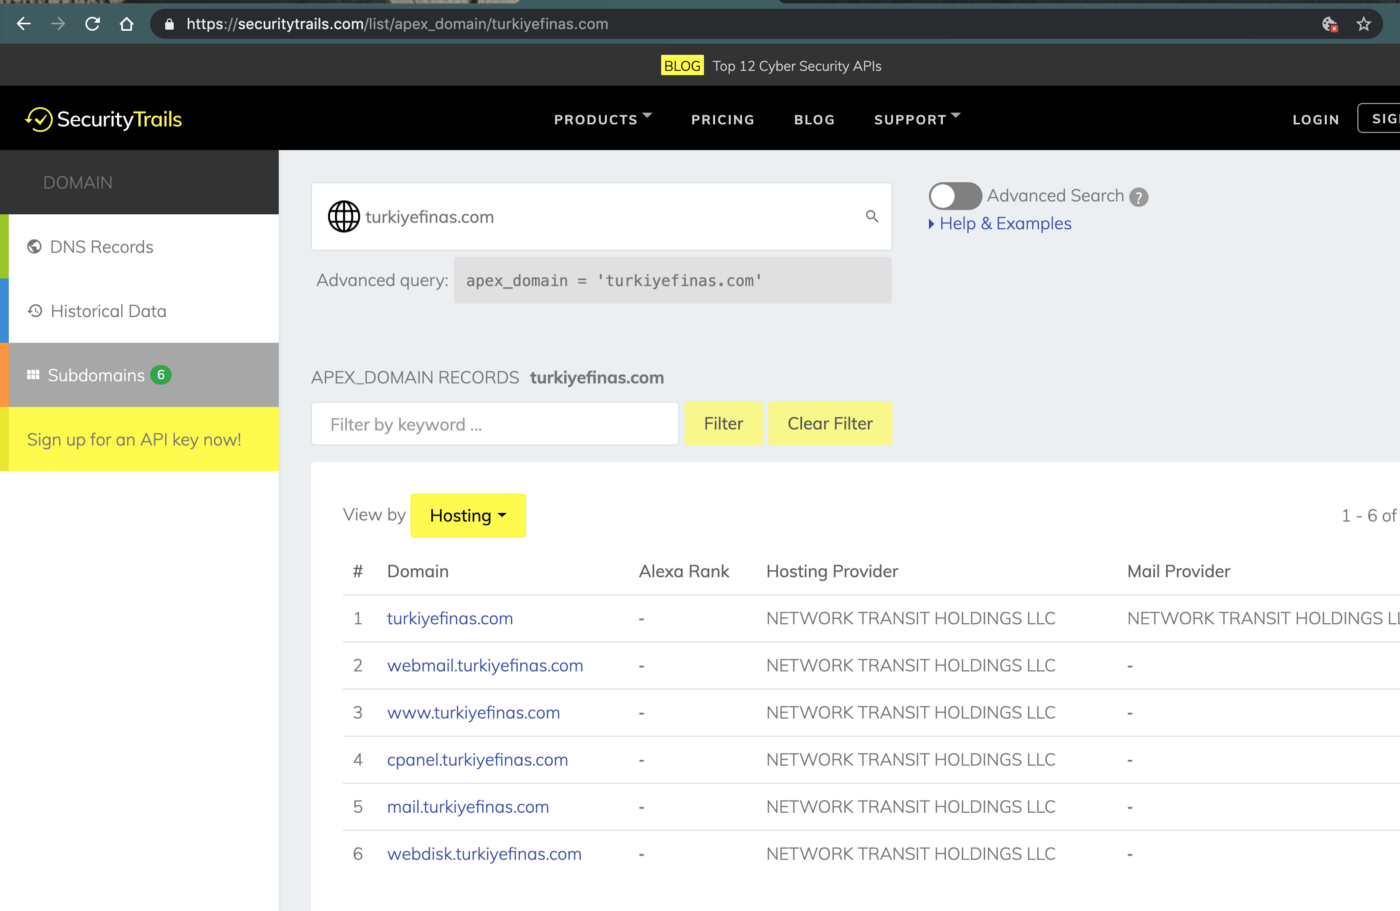Click the yellow Filter button

point(723,424)
